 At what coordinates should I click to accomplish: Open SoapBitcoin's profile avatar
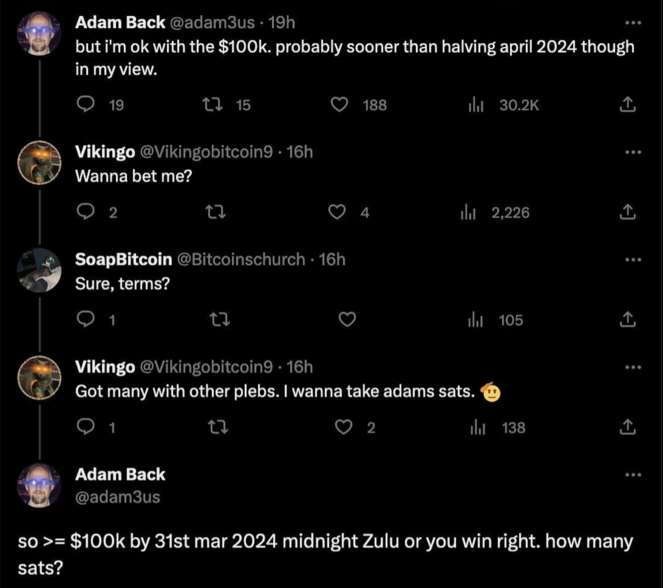coord(39,271)
